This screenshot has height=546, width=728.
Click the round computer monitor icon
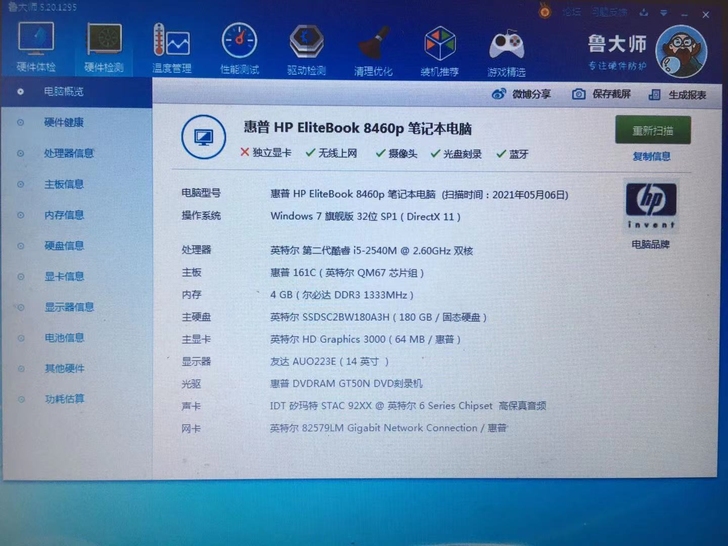[x=204, y=137]
